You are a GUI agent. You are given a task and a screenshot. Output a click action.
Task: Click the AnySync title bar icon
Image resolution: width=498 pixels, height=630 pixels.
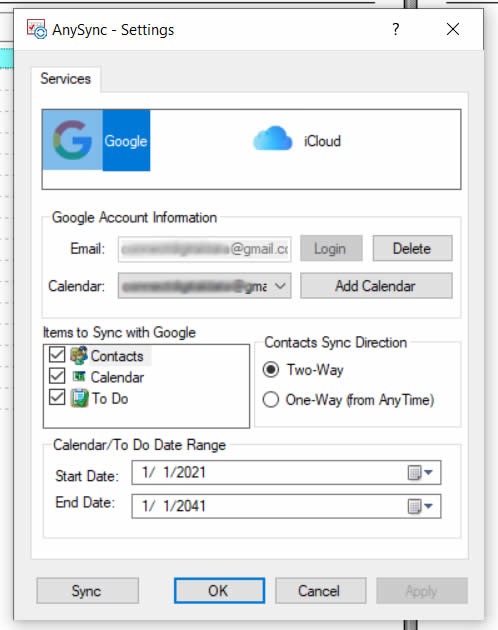click(37, 29)
